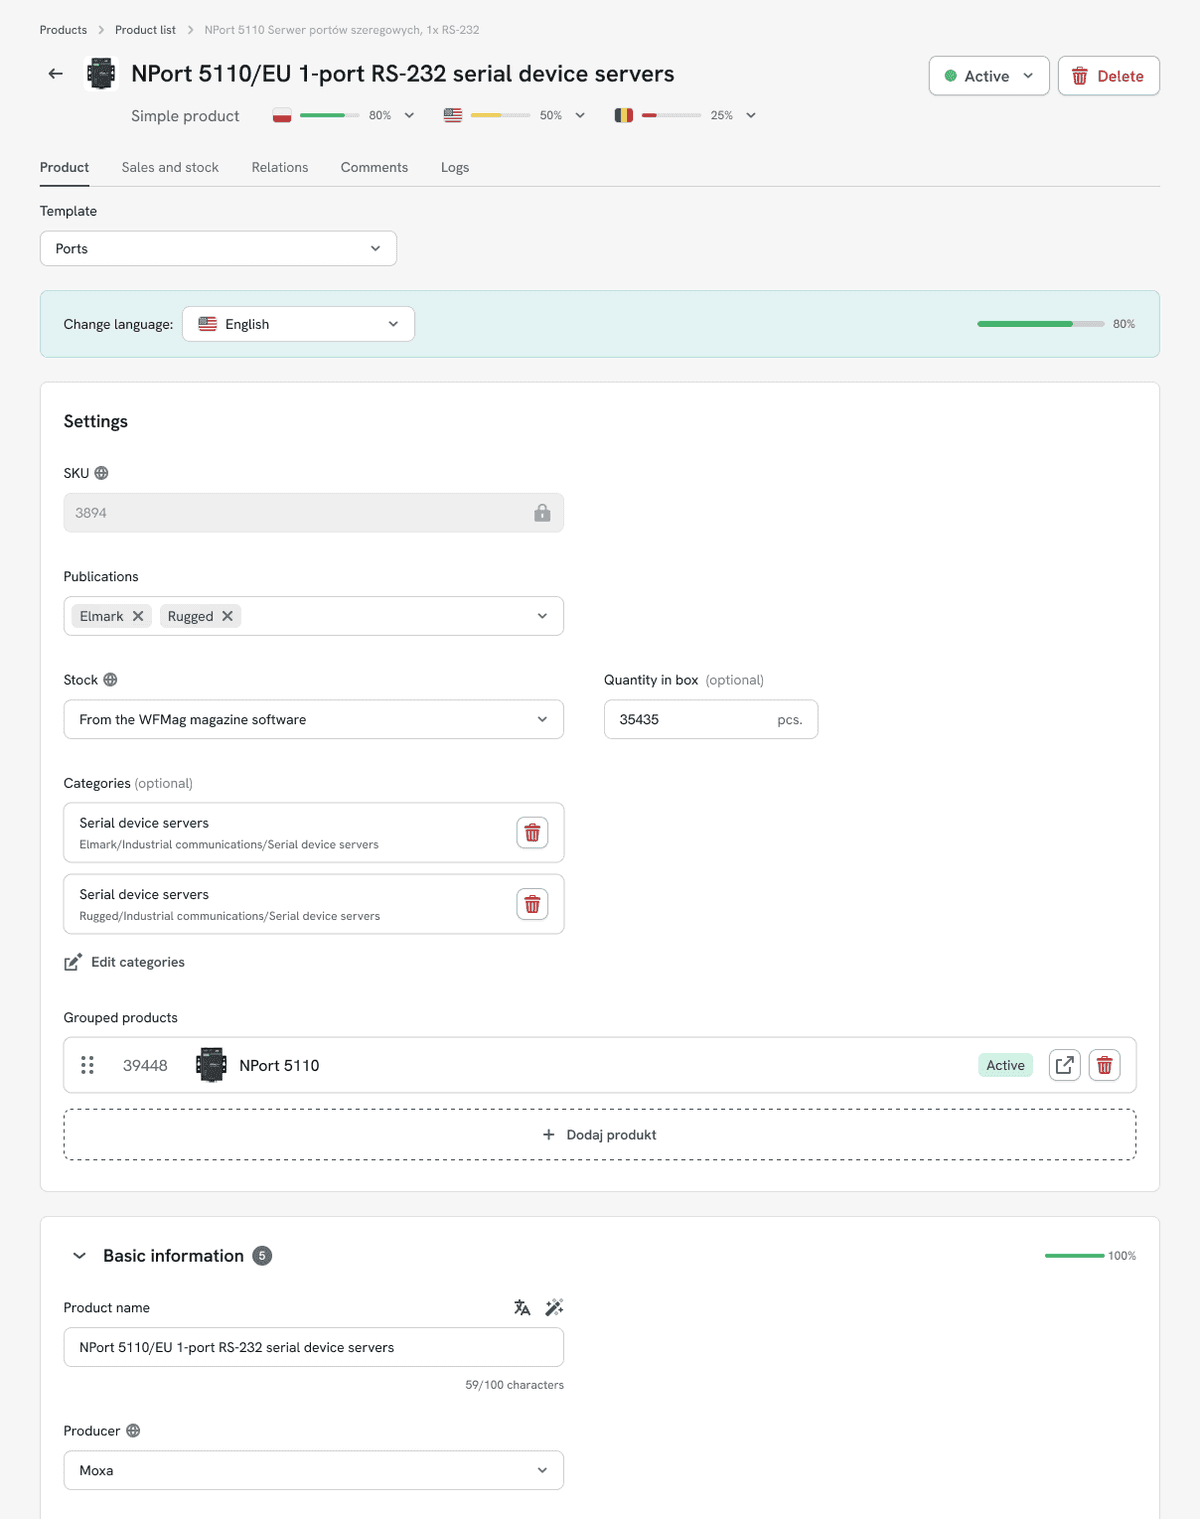Expand the 25% Belgian completeness chevron

coord(751,115)
